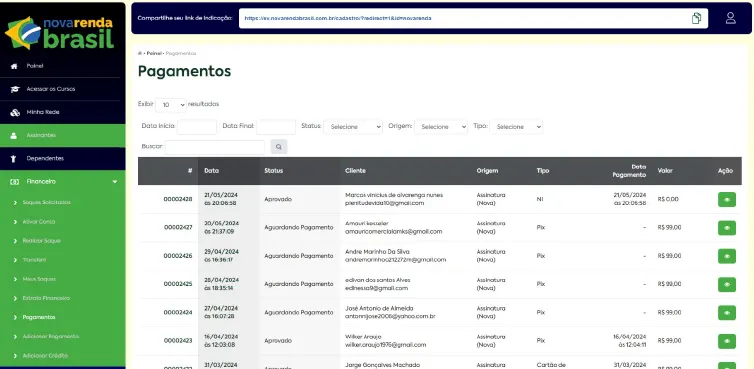View payment 00002424 with the eye button

pos(727,313)
